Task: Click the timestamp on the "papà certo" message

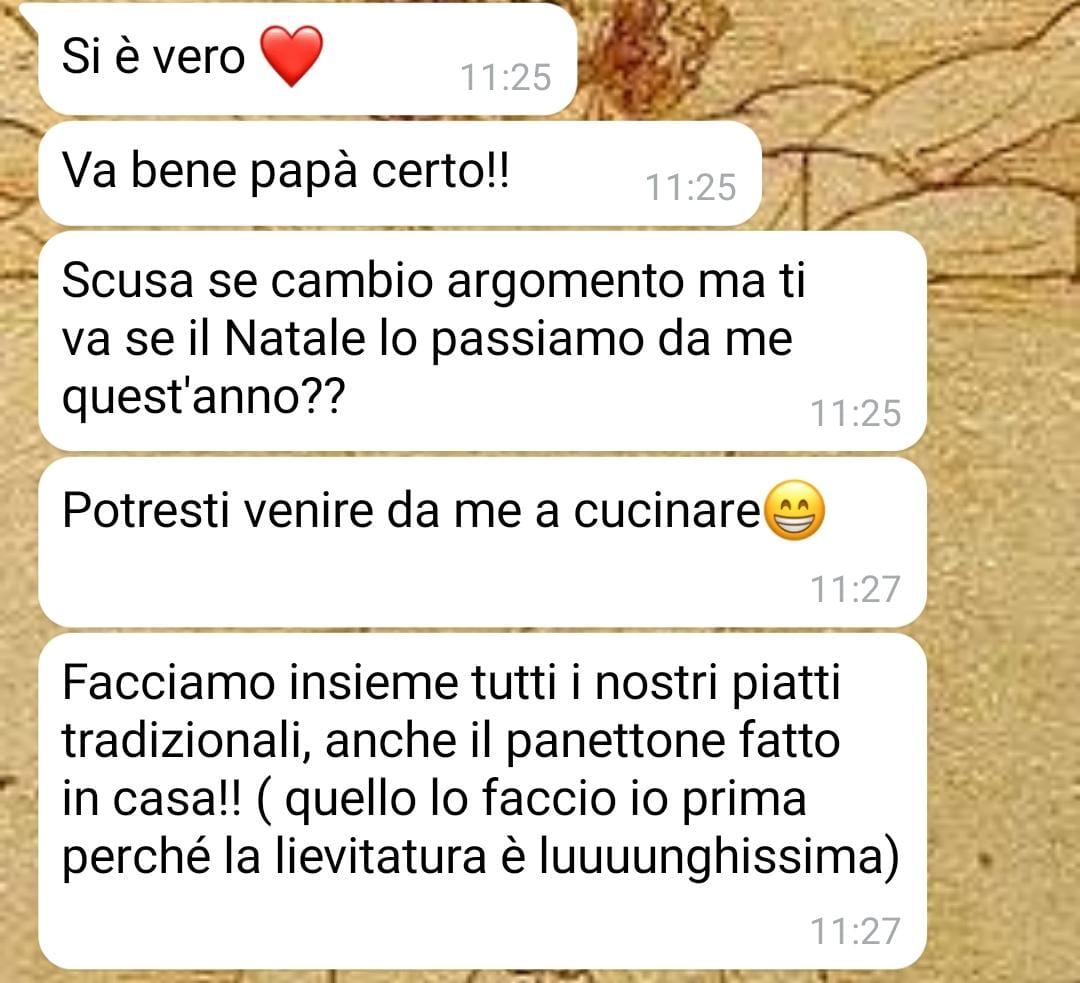Action: coord(691,187)
